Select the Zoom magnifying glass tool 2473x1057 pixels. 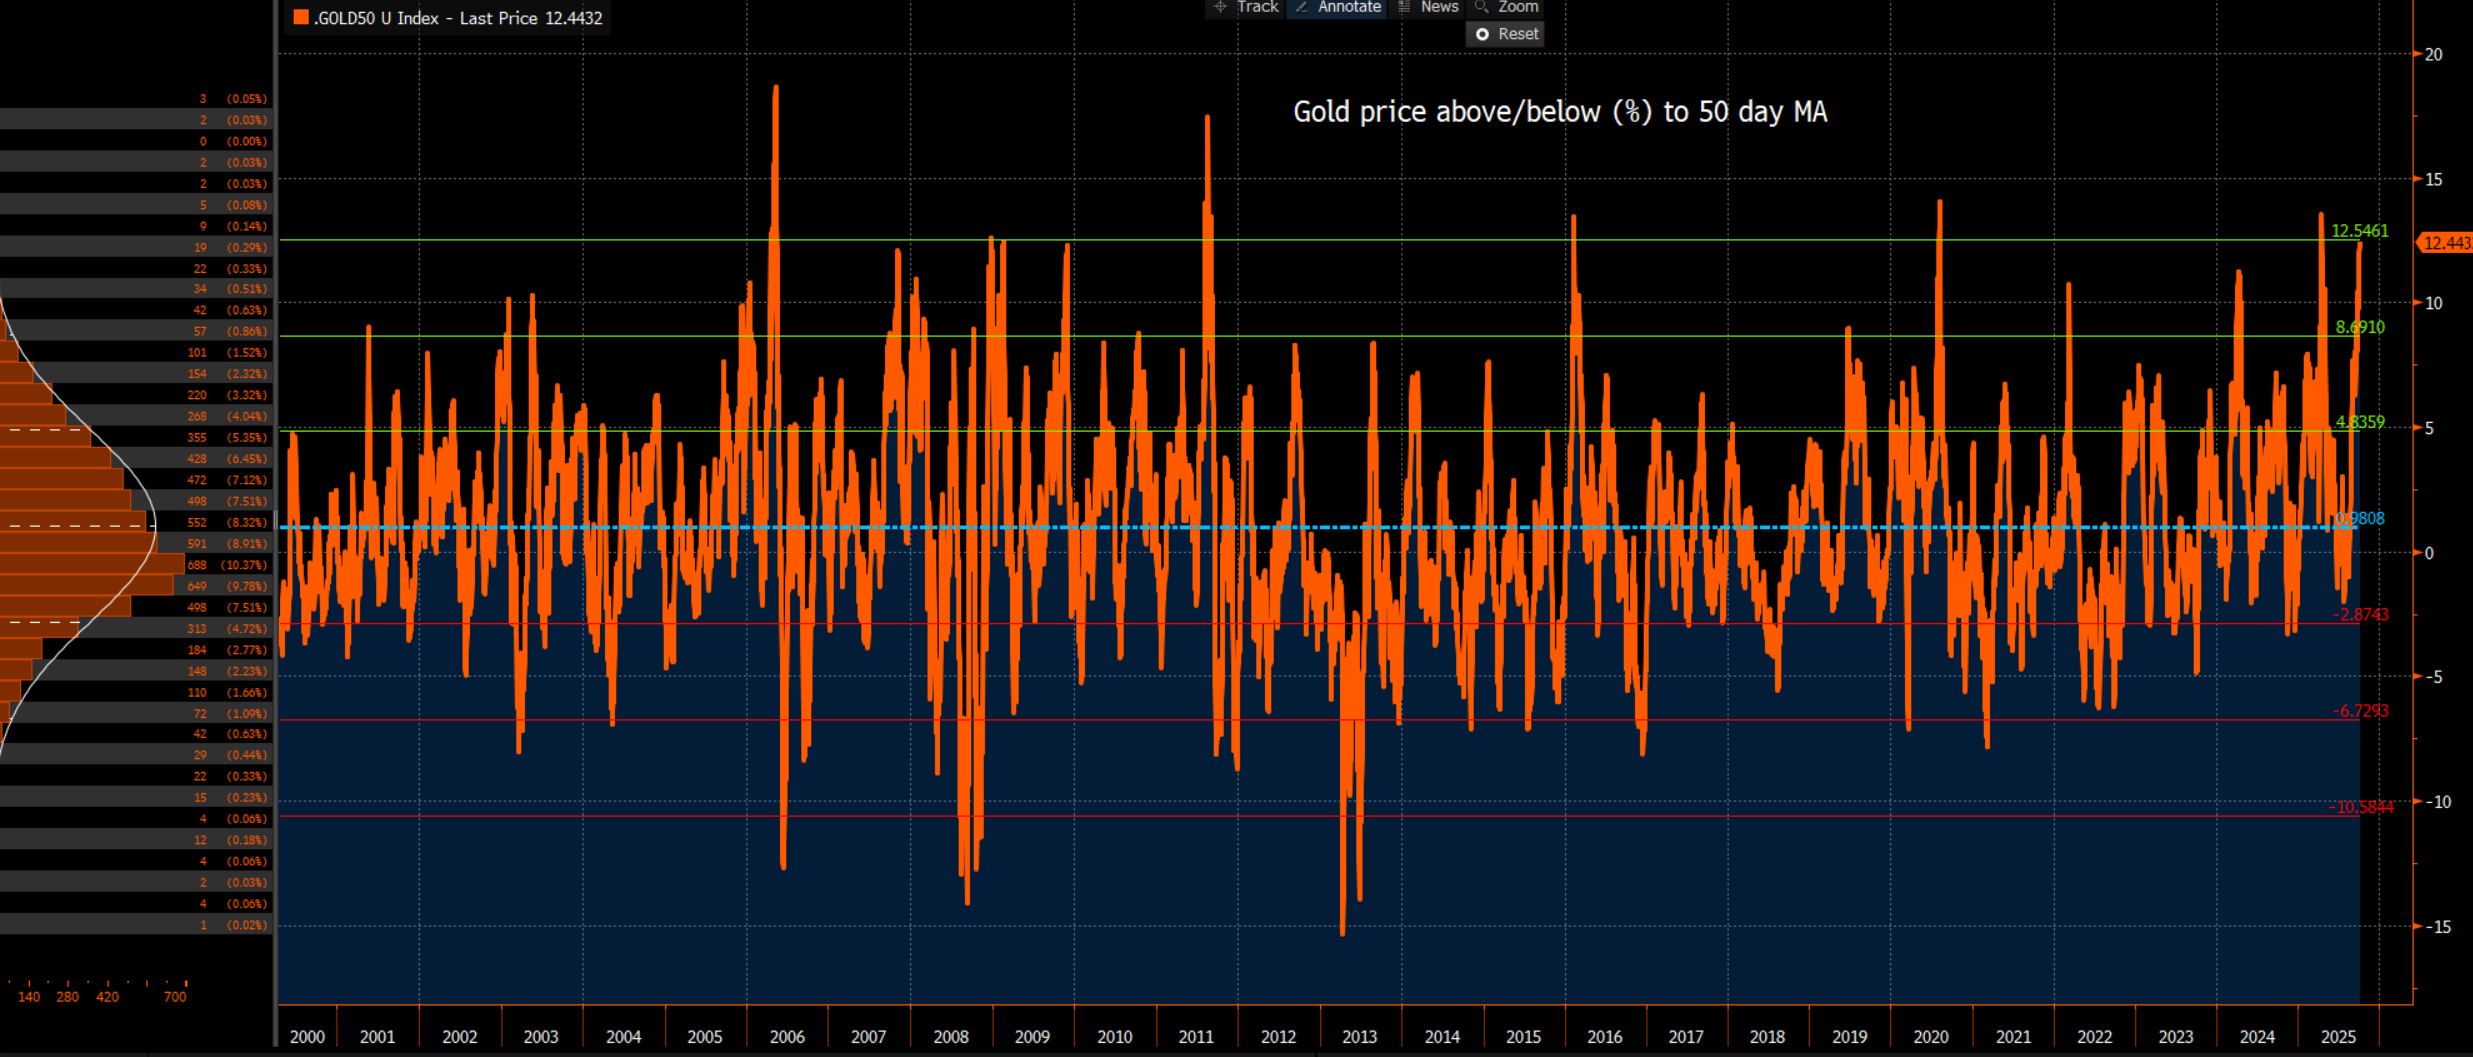[1507, 8]
